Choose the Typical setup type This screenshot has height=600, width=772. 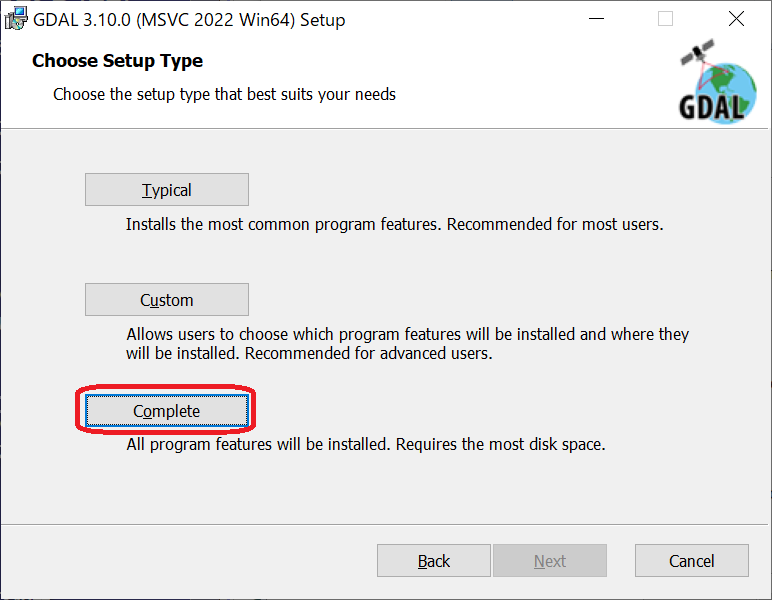(167, 190)
